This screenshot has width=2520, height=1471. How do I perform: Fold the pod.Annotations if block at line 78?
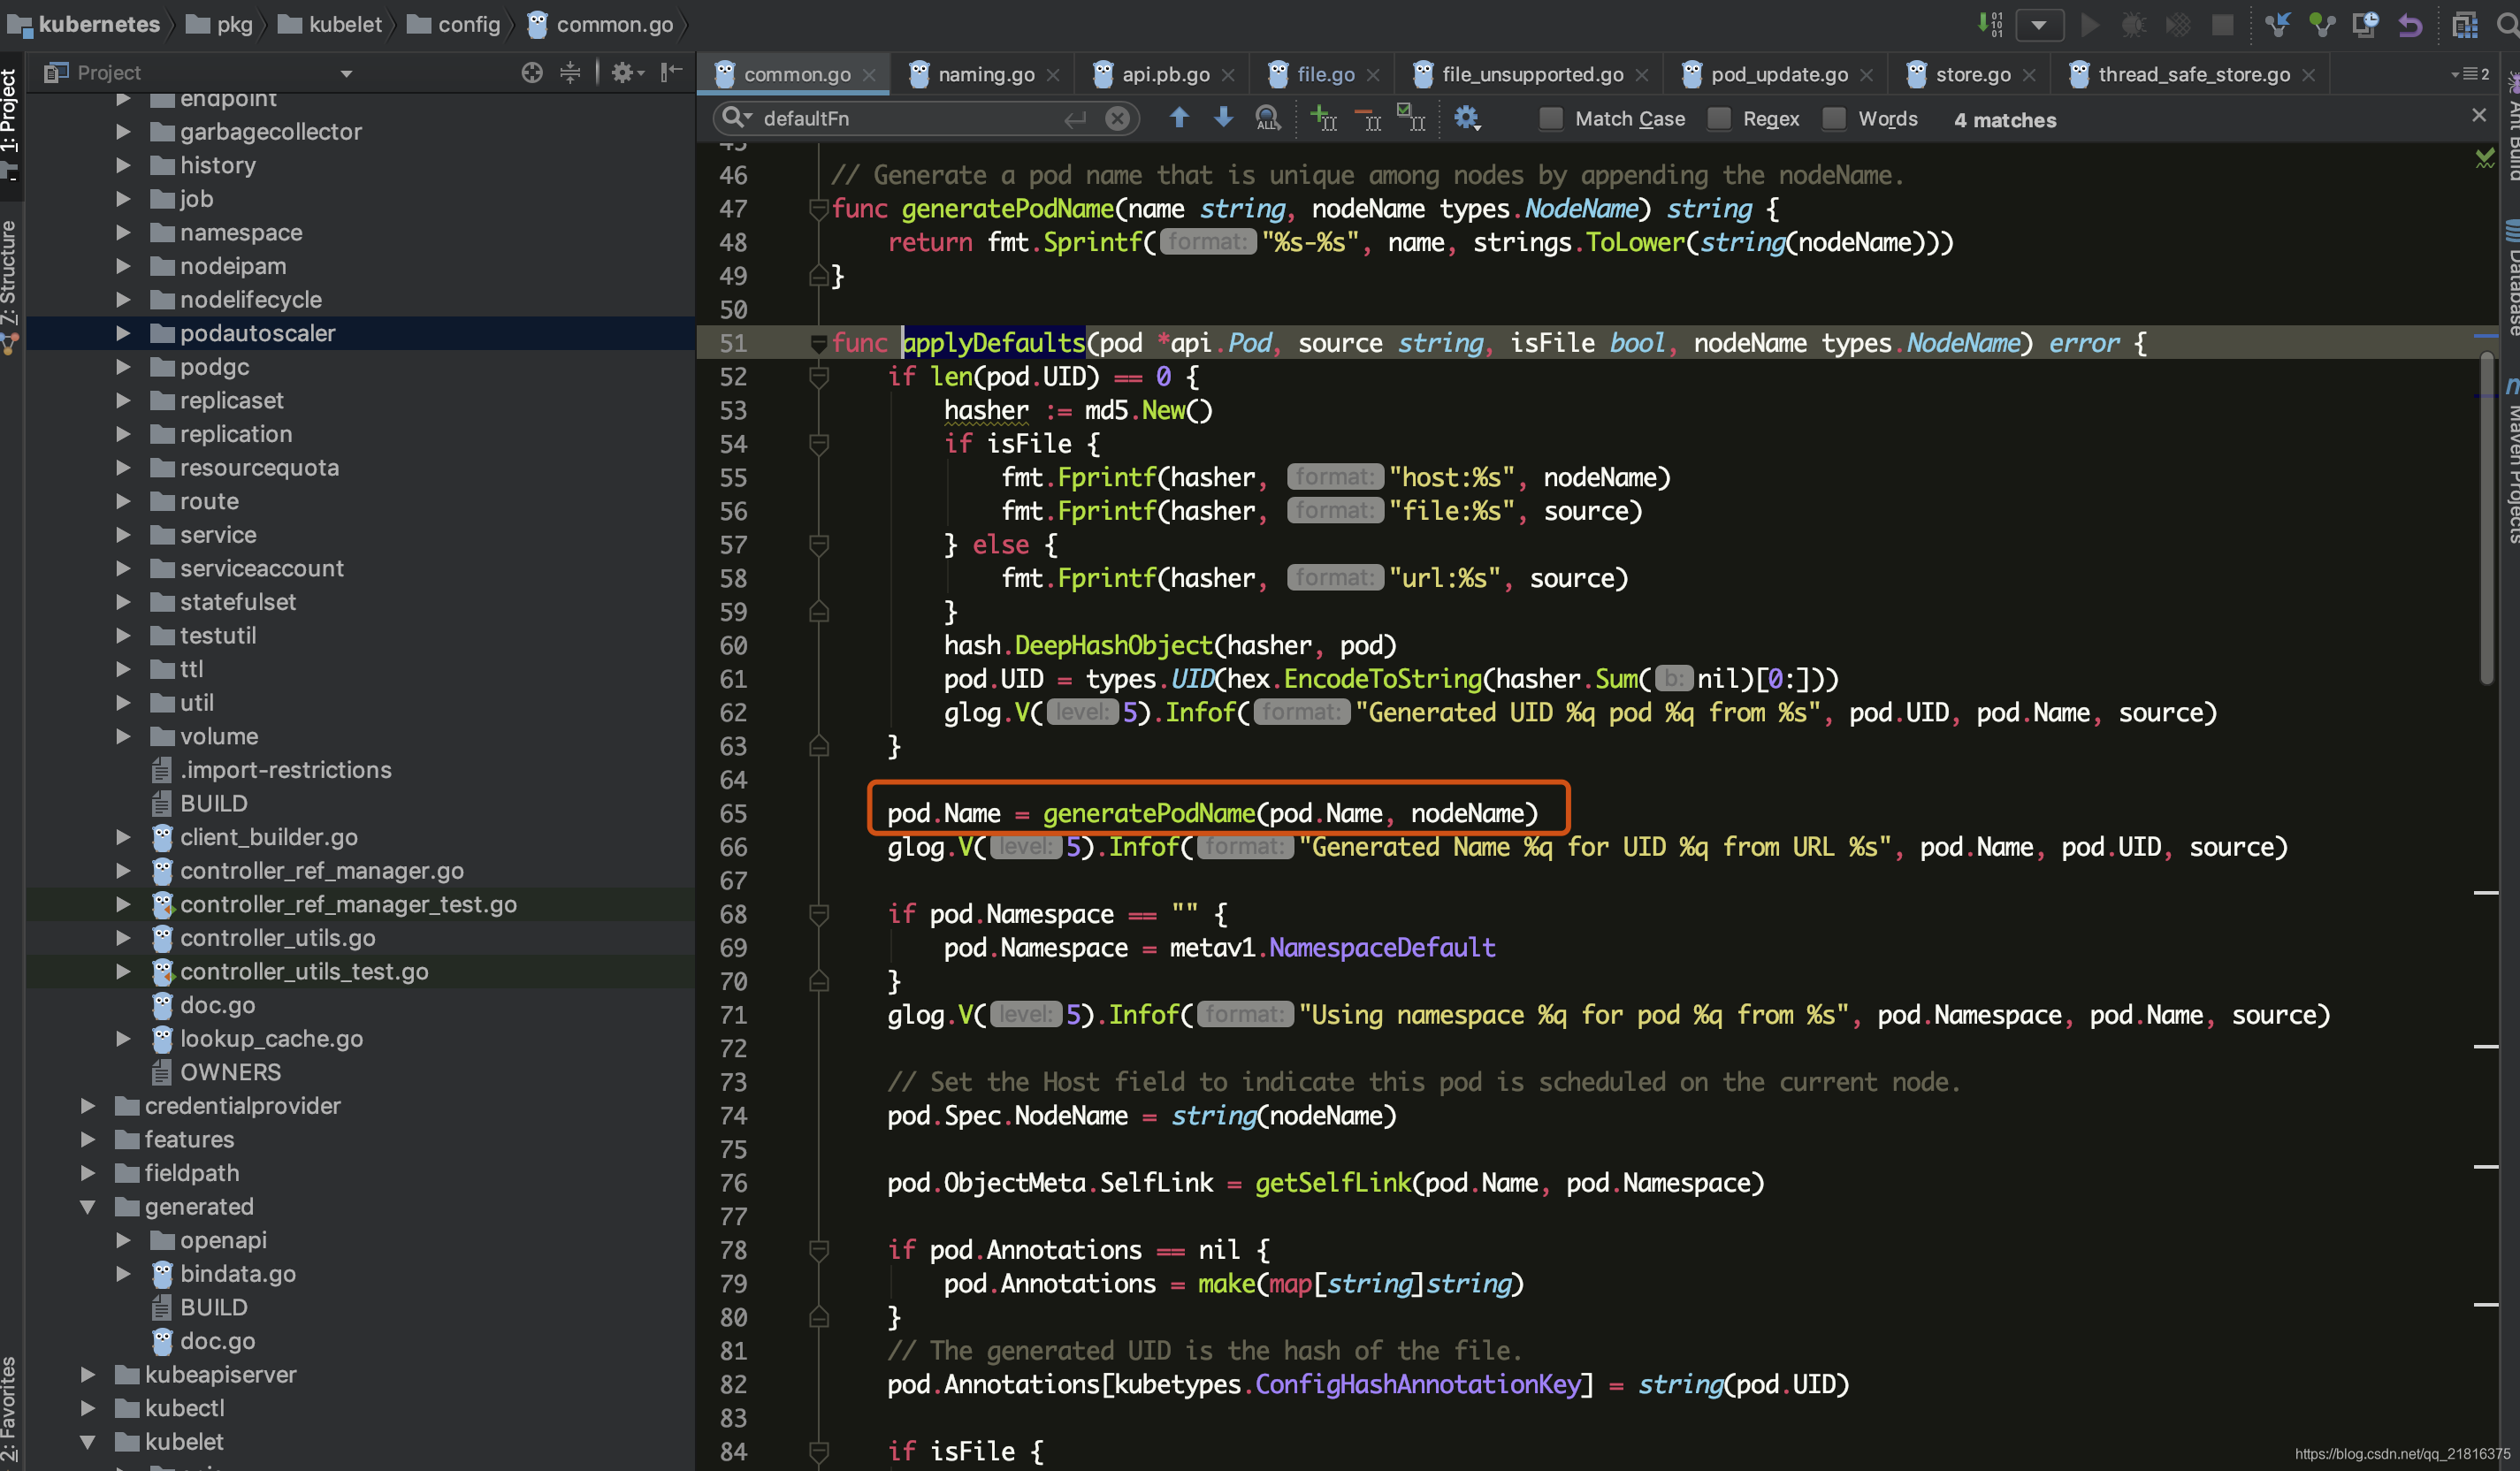[818, 1250]
